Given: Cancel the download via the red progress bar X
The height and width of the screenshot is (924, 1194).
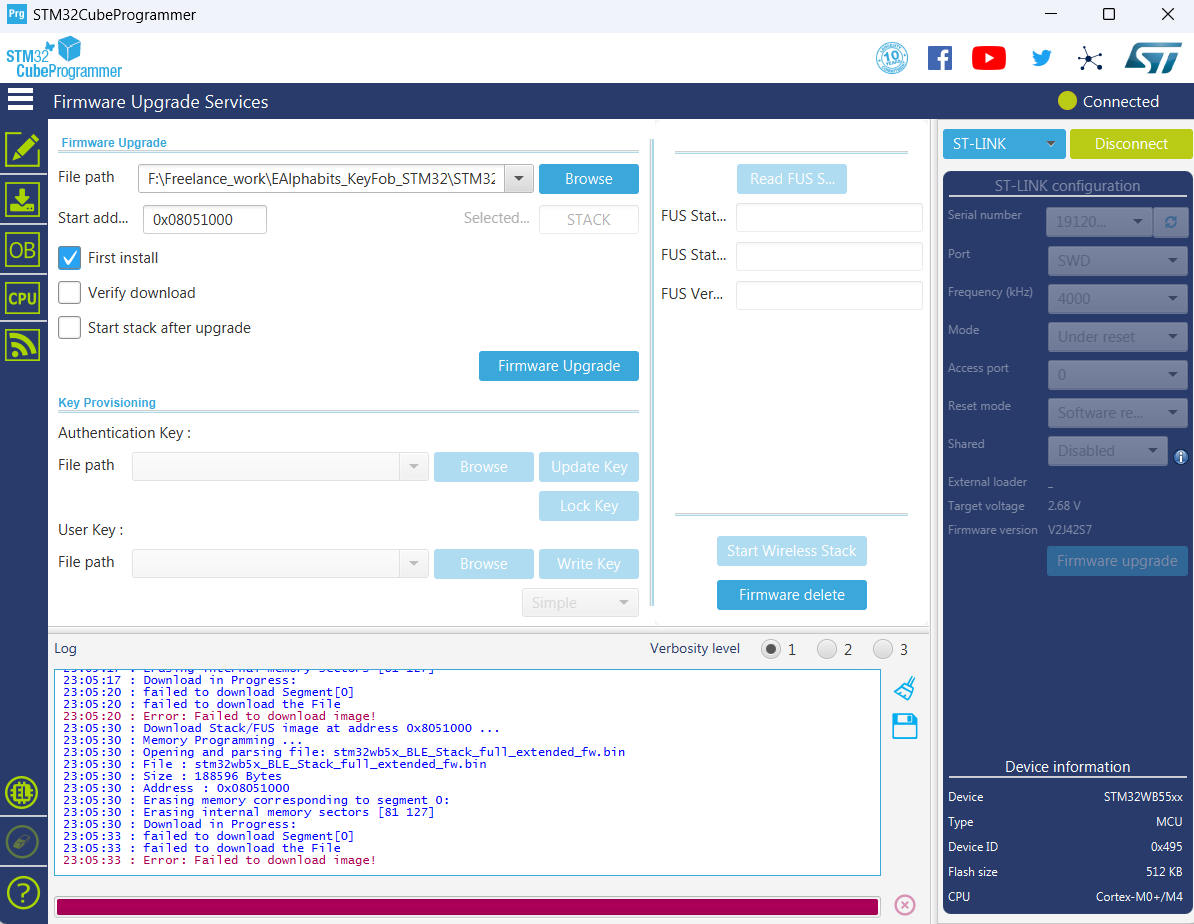Looking at the screenshot, I should 904,904.
